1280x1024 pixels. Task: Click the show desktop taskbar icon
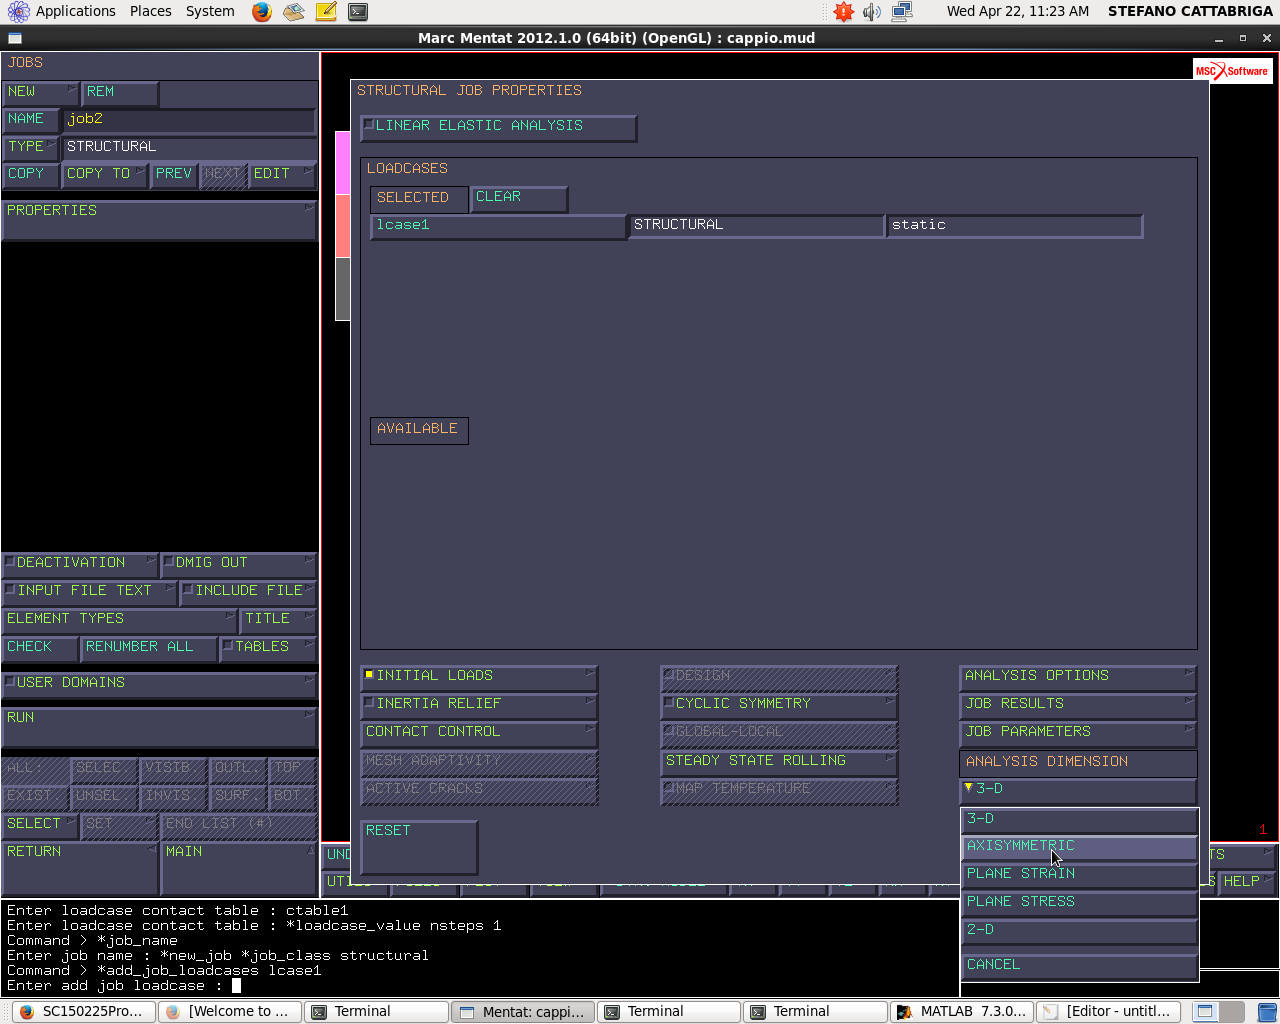(x=1206, y=1012)
